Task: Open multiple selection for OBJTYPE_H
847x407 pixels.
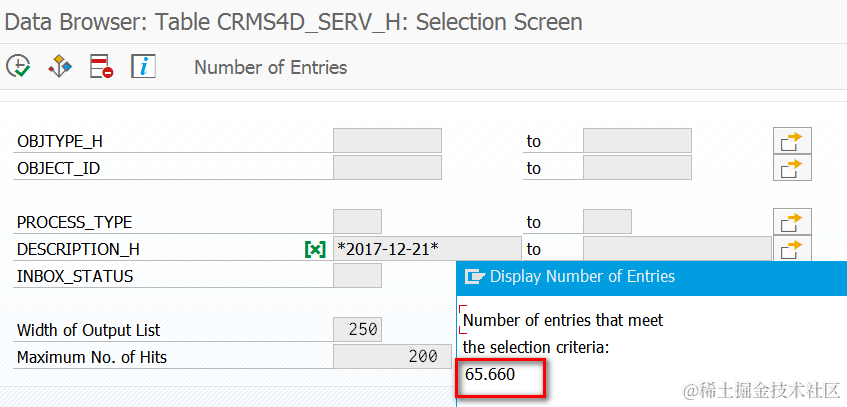Action: [792, 141]
